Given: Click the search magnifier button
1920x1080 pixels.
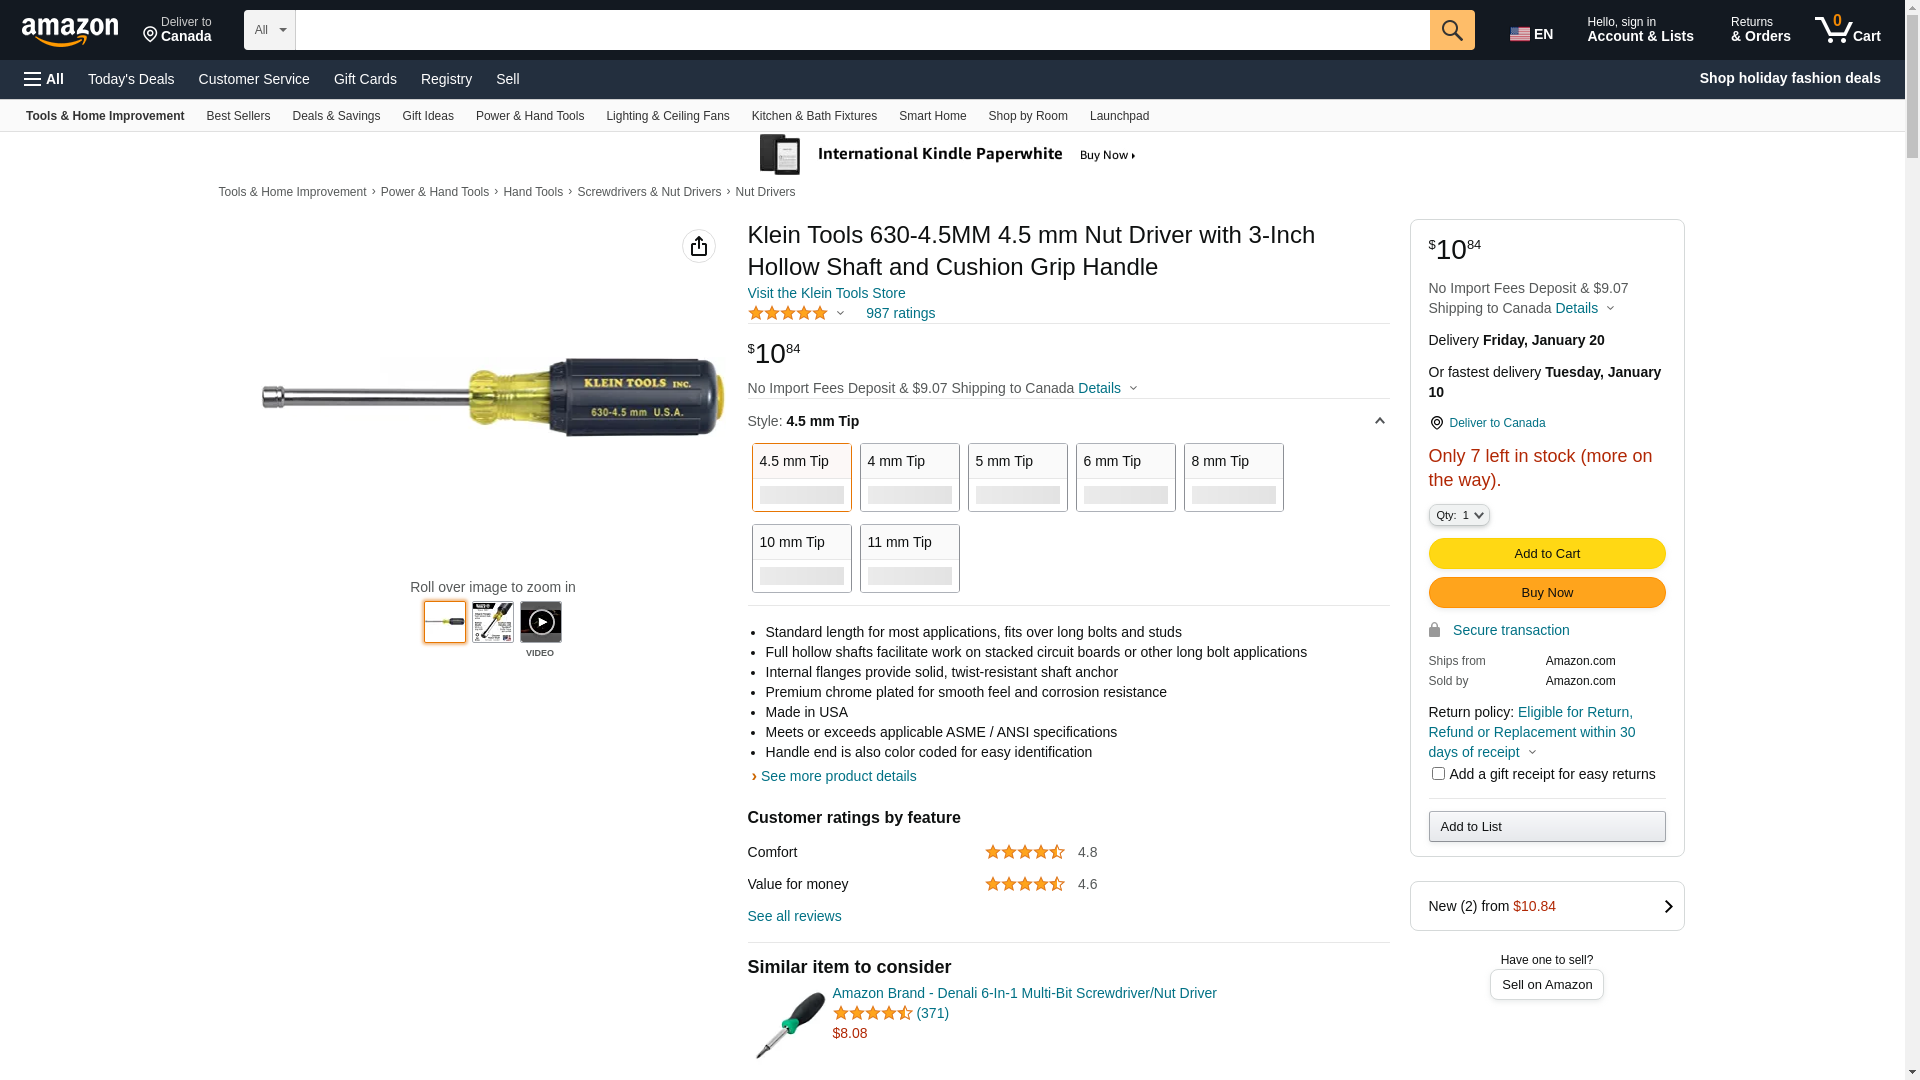Looking at the screenshot, I should point(1451,30).
